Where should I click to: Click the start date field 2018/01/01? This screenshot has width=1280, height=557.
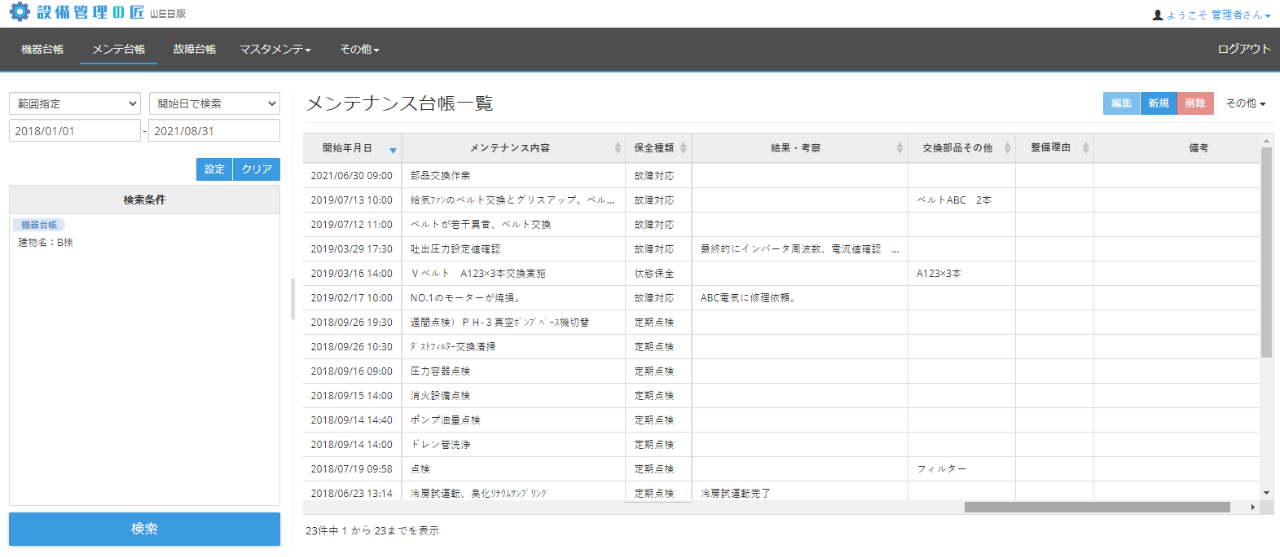pos(75,131)
